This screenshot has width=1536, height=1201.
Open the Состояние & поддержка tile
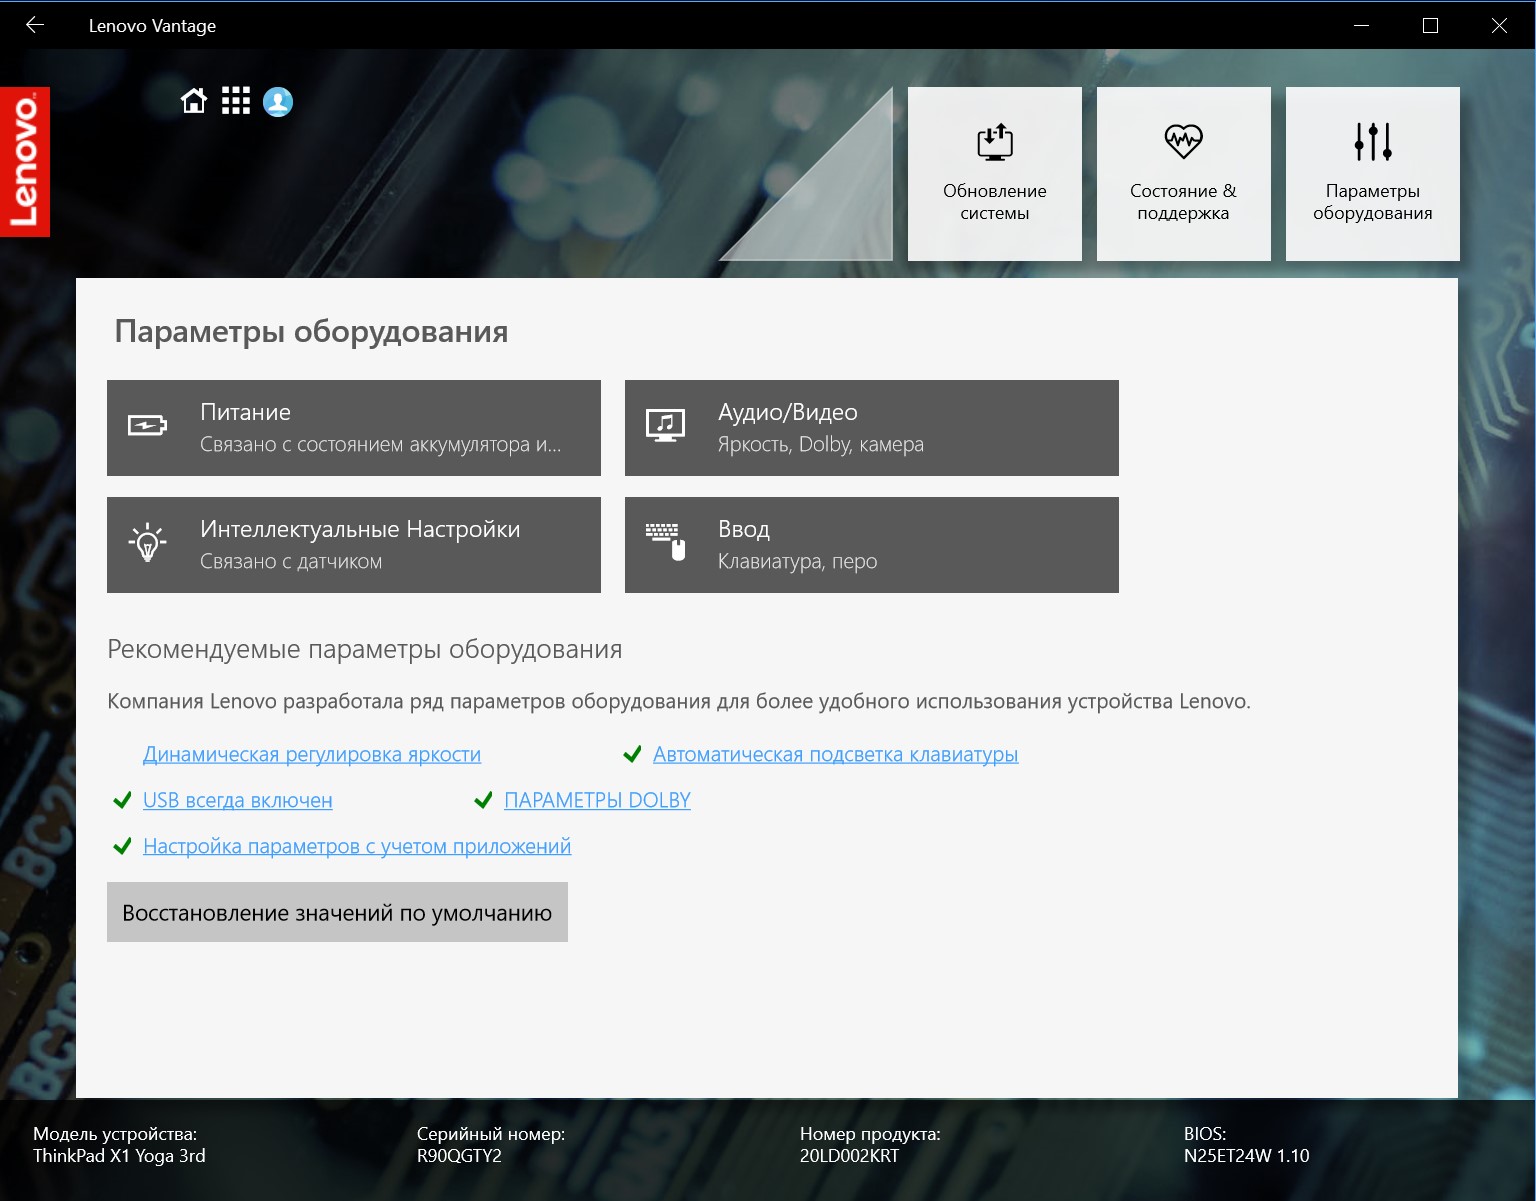pos(1183,174)
